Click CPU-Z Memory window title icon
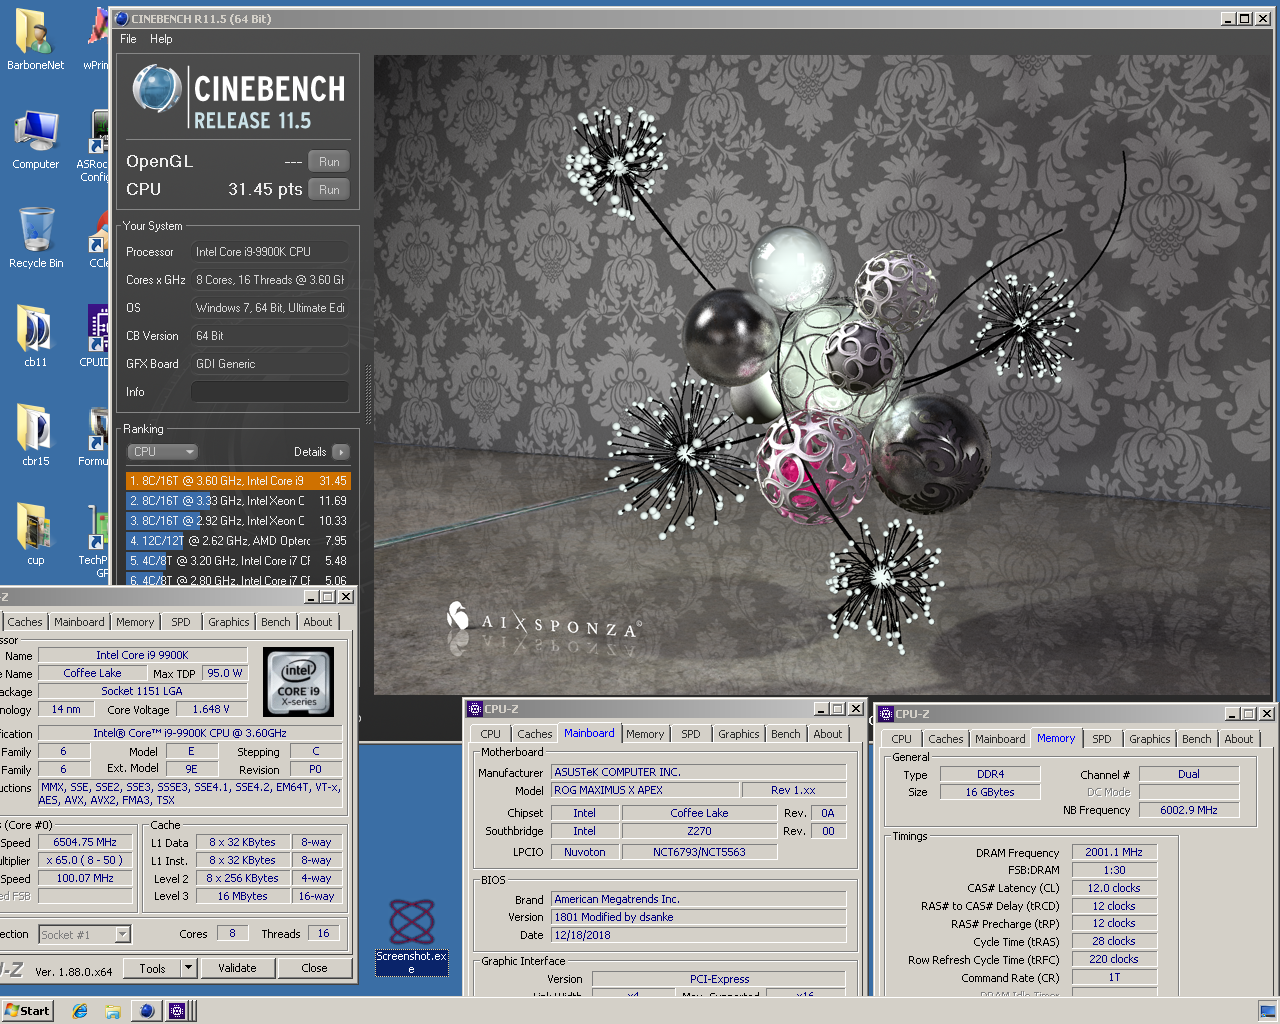Image resolution: width=1280 pixels, height=1024 pixels. (886, 714)
